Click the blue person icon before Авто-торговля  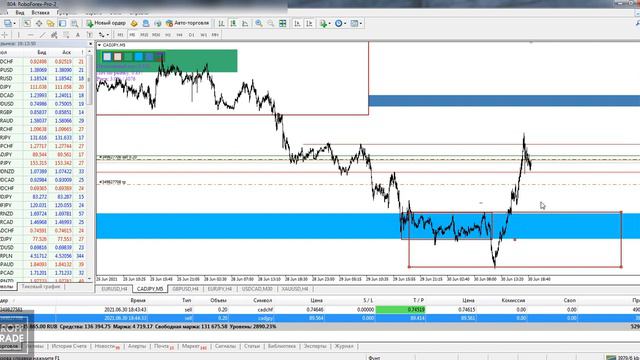pyautogui.click(x=146, y=24)
